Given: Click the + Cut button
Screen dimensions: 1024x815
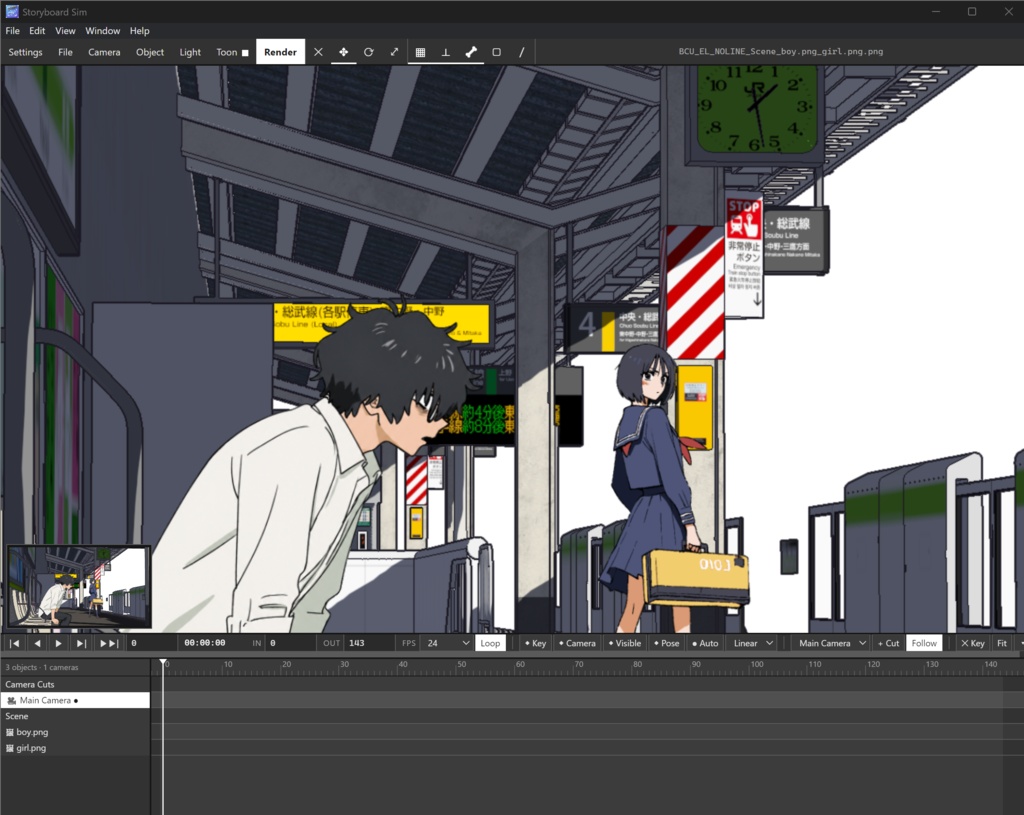Looking at the screenshot, I should [x=888, y=643].
